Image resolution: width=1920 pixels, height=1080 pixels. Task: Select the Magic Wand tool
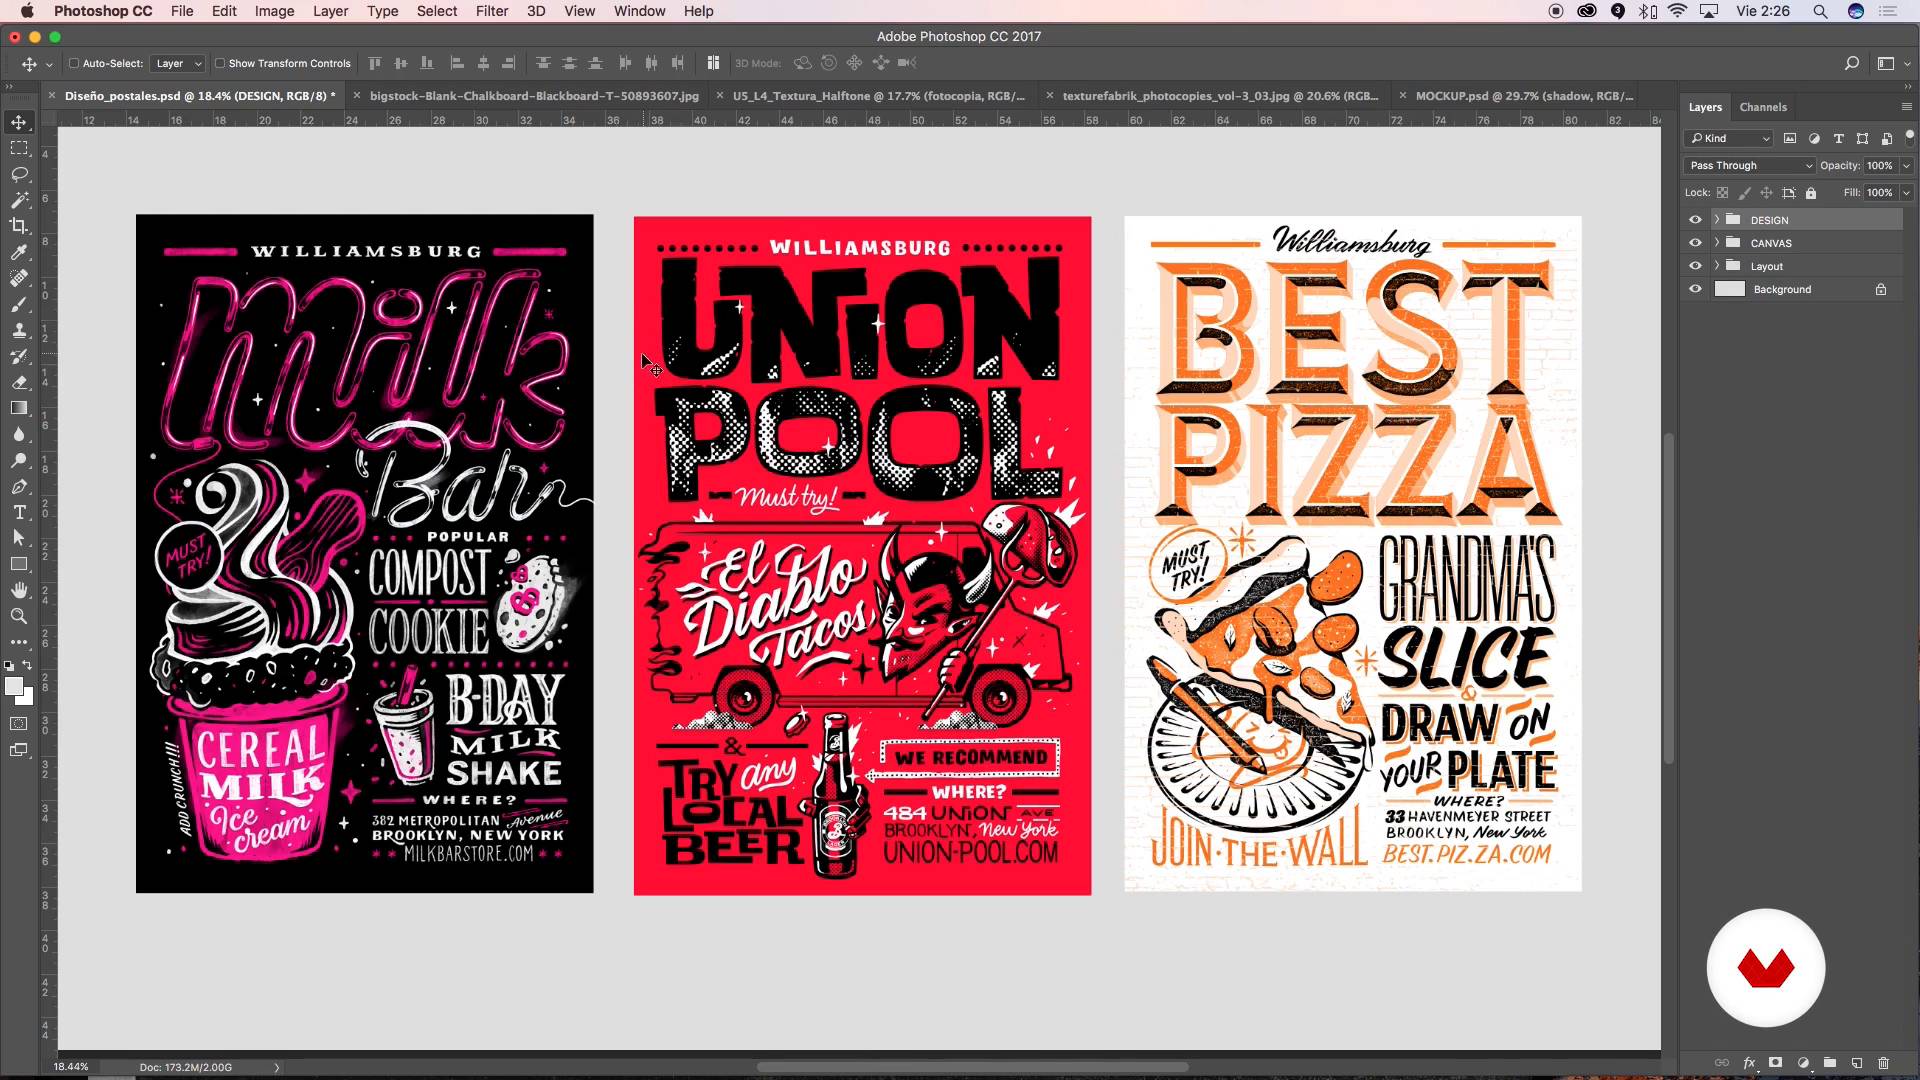[19, 200]
